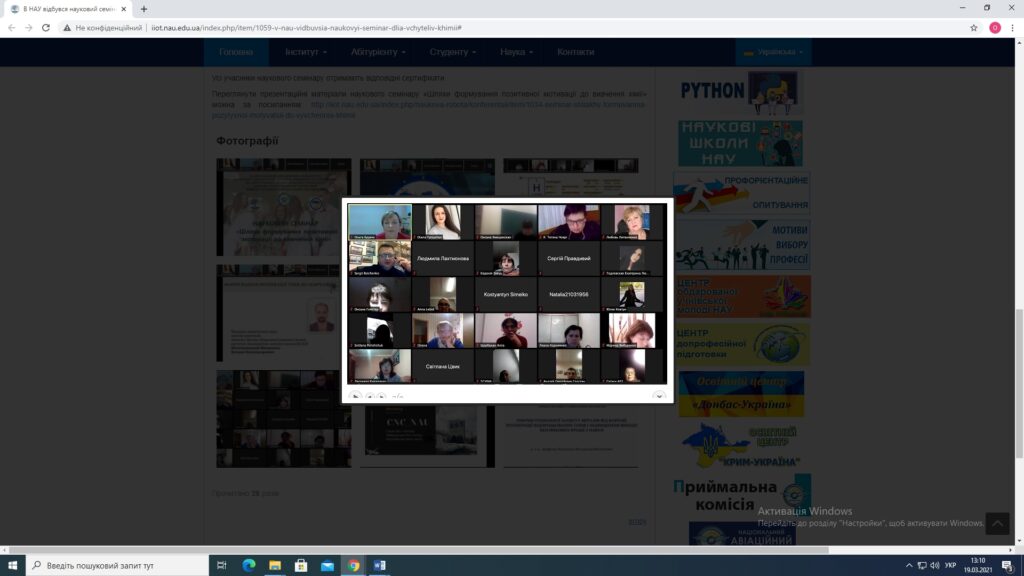Viewport: 1024px width, 576px height.
Task: Go to the previous lightbox photo
Action: click(x=370, y=396)
